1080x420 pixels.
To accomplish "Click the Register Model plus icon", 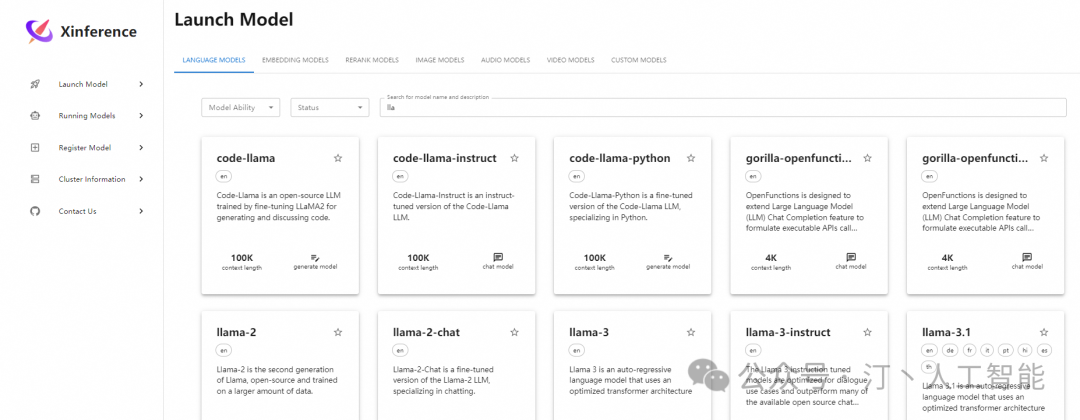I will tap(35, 147).
